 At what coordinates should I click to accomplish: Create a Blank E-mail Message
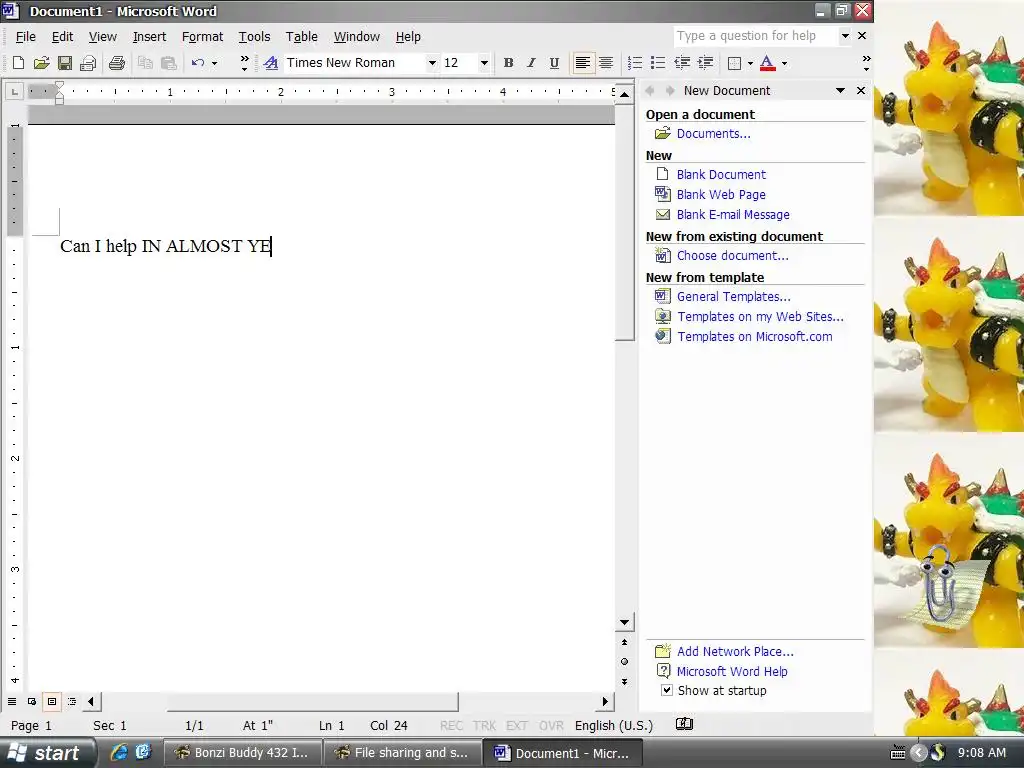tap(733, 215)
